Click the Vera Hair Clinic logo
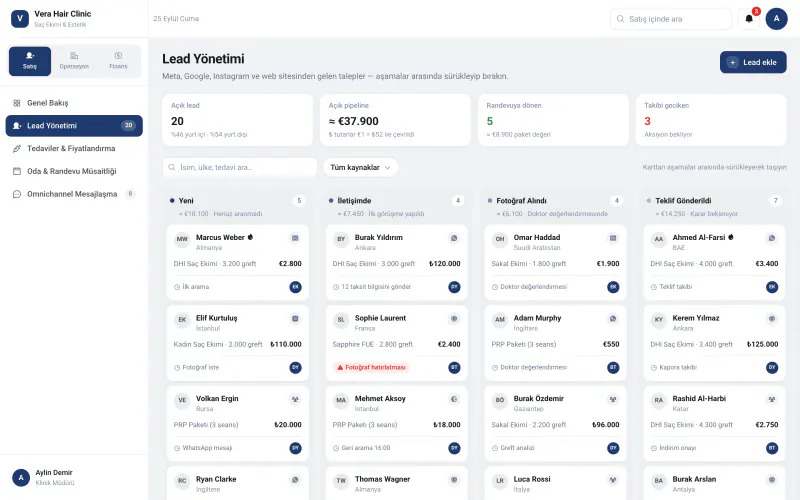 pyautogui.click(x=20, y=19)
